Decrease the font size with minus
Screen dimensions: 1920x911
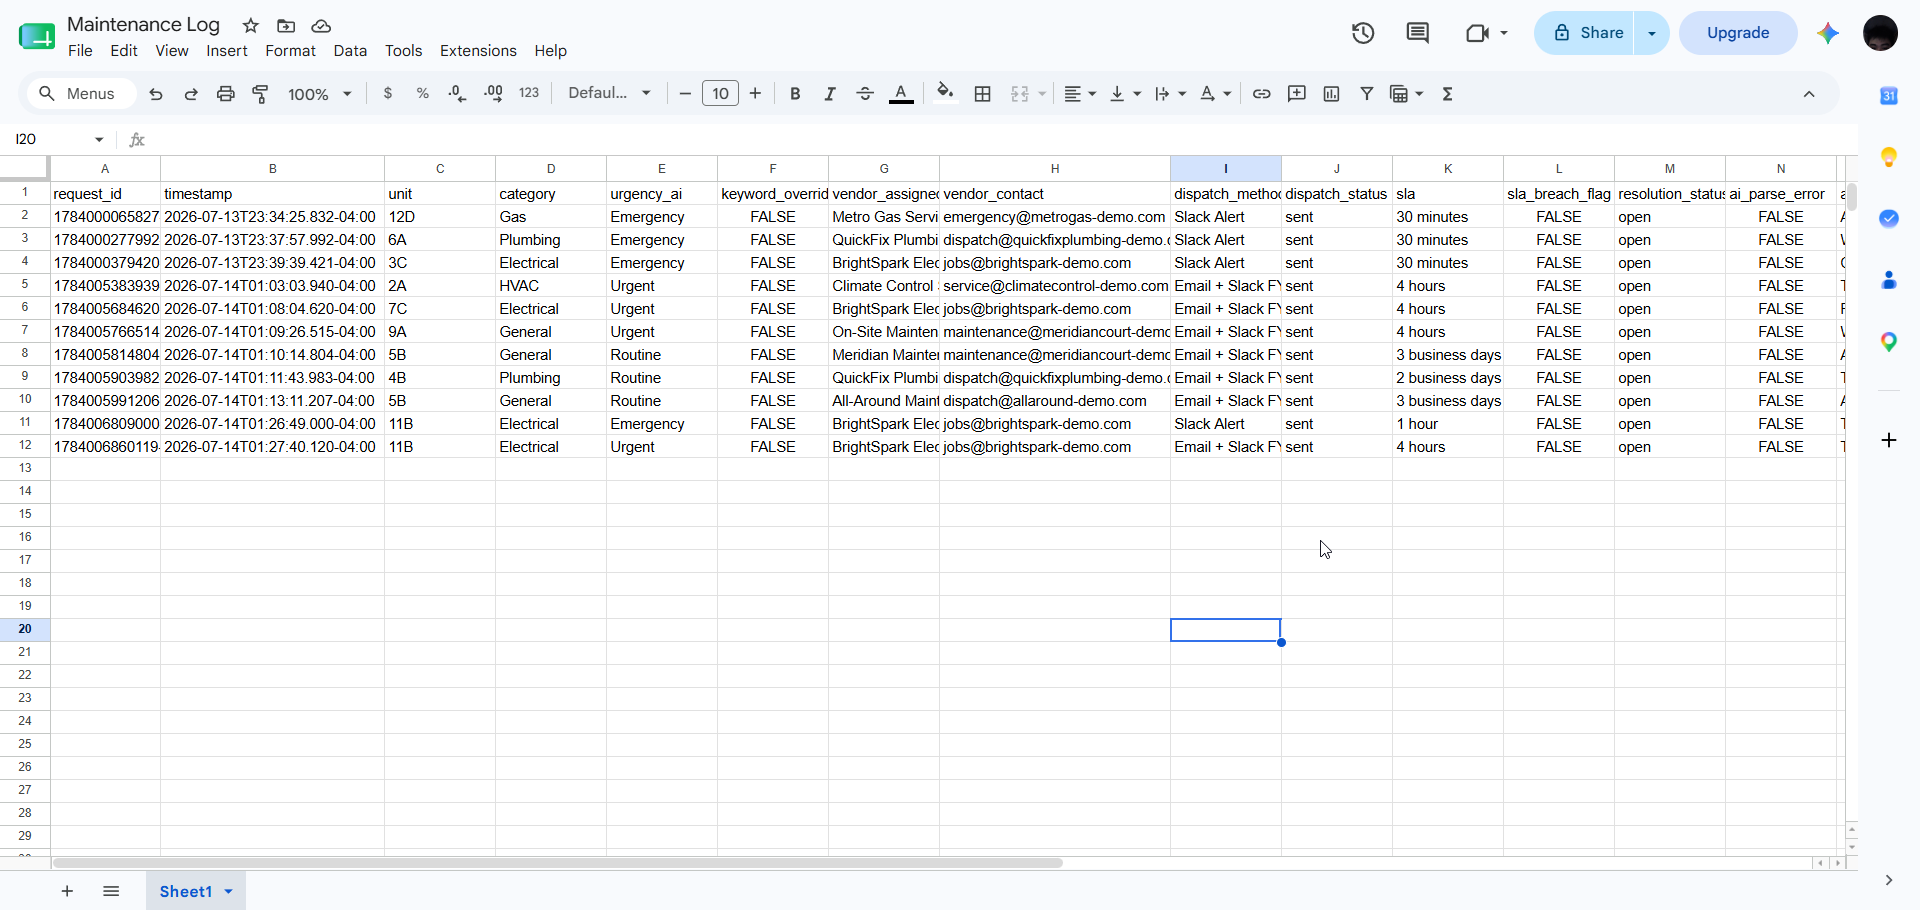click(685, 94)
